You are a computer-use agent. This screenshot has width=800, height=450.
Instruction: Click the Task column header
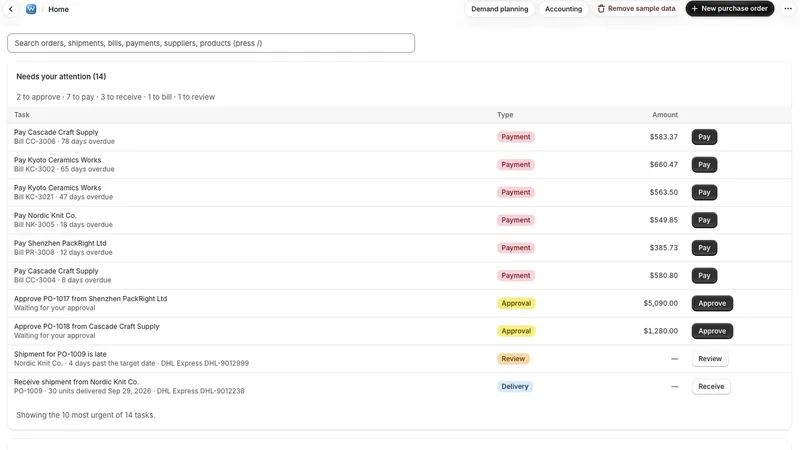(22, 115)
